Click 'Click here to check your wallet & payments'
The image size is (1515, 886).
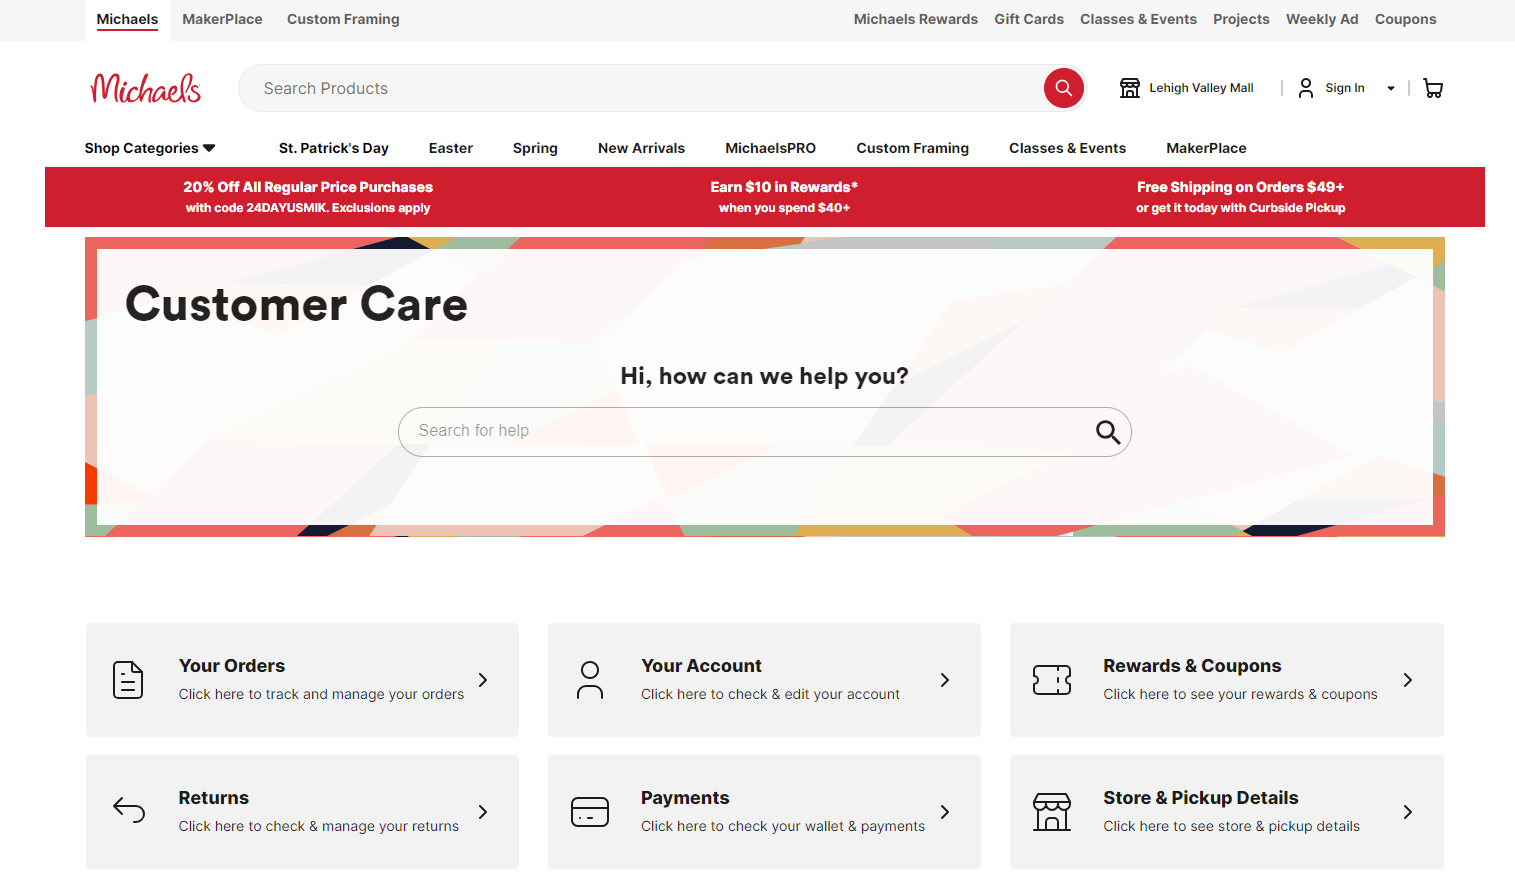click(783, 826)
